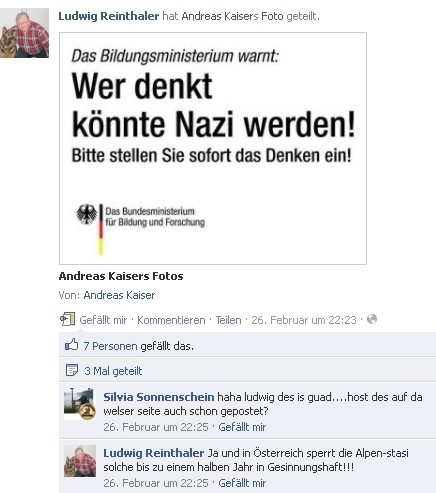Click the globe privacy icon beside the timestamp
Viewport: 436px width, 493px height.
[x=372, y=319]
